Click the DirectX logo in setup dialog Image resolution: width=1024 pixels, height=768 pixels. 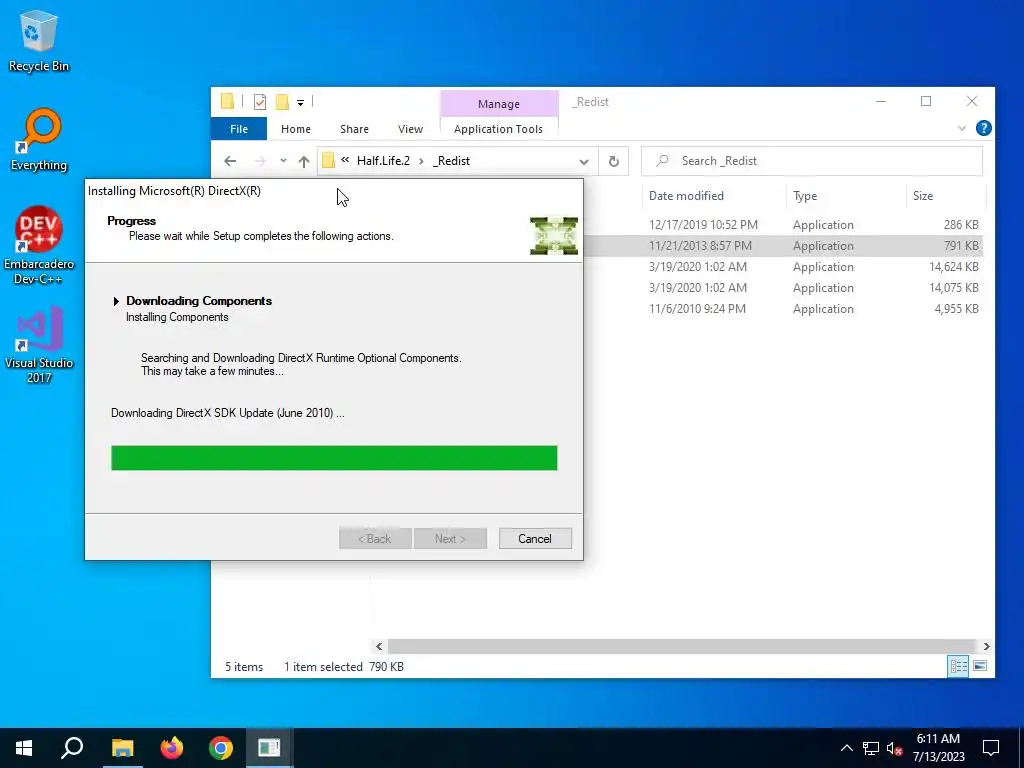[x=554, y=235]
